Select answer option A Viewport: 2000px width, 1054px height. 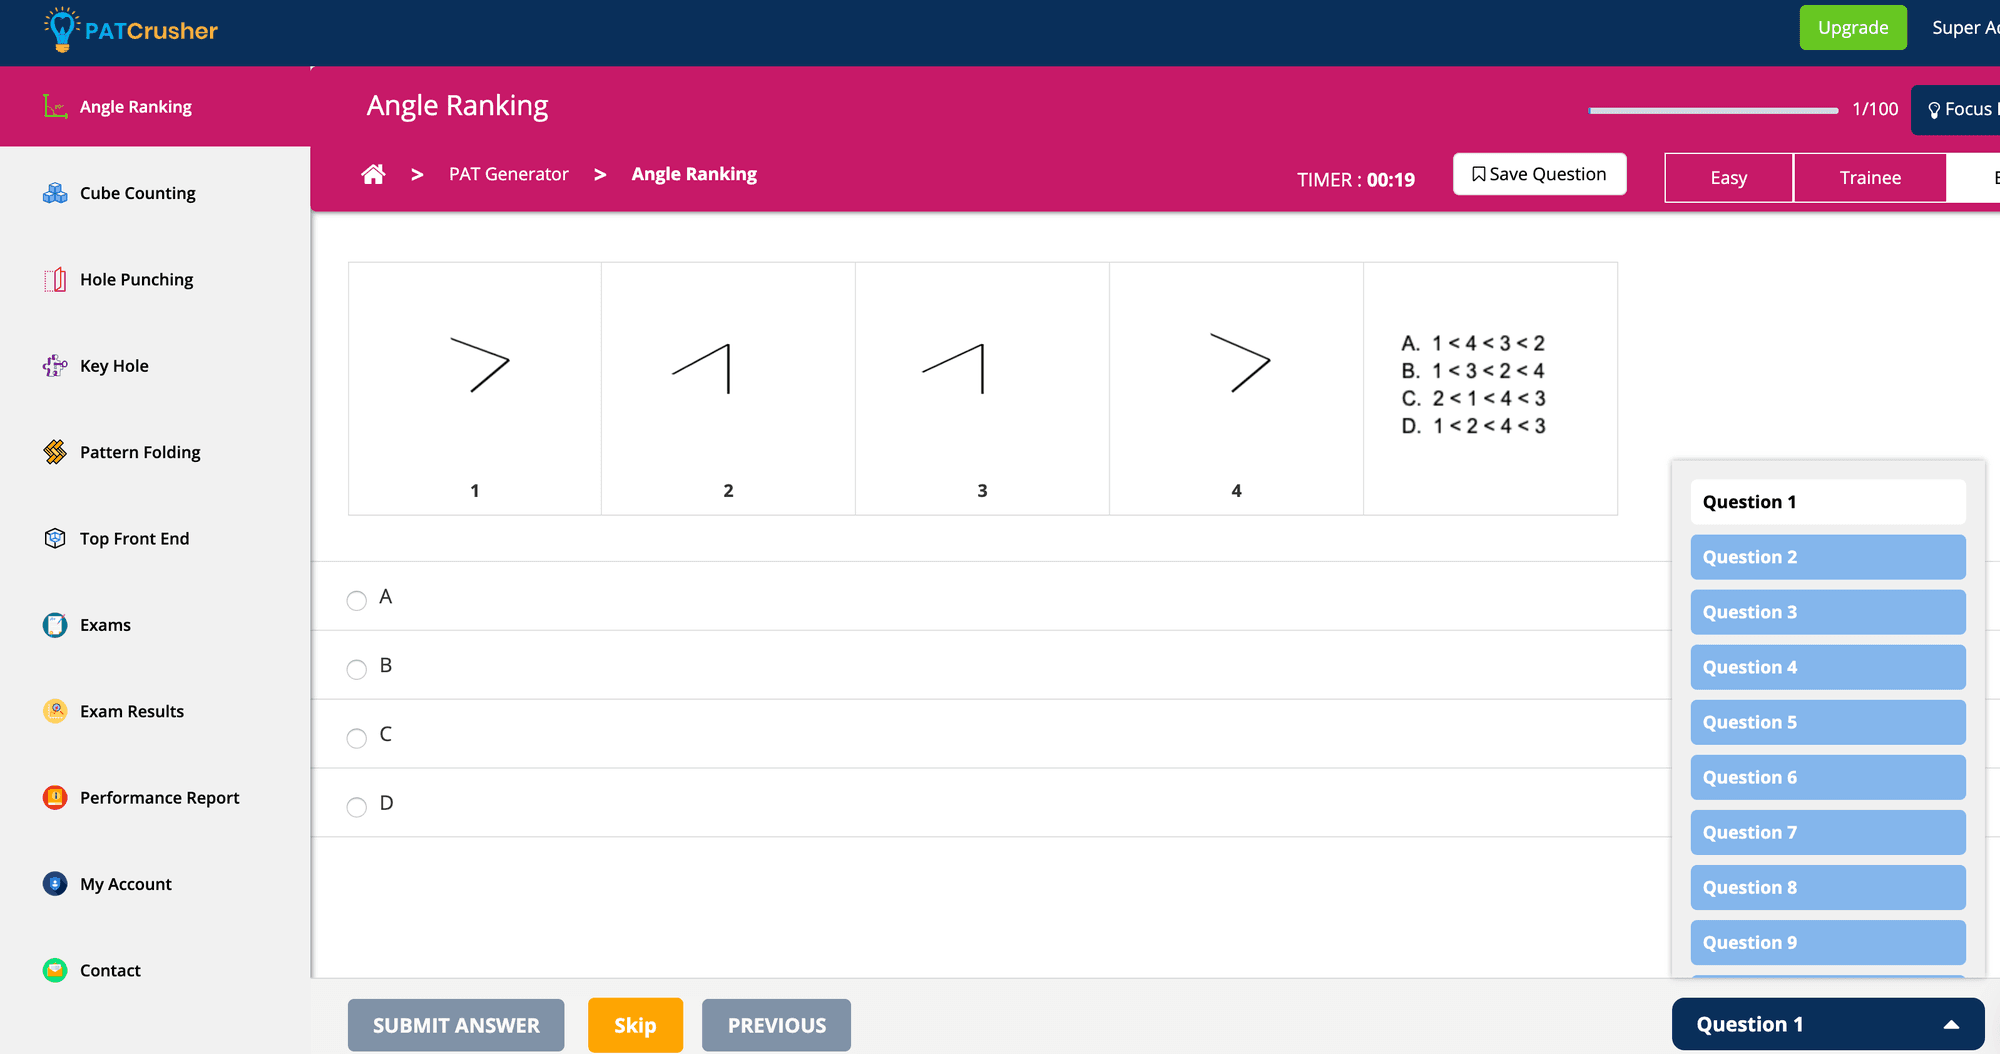[x=357, y=600]
